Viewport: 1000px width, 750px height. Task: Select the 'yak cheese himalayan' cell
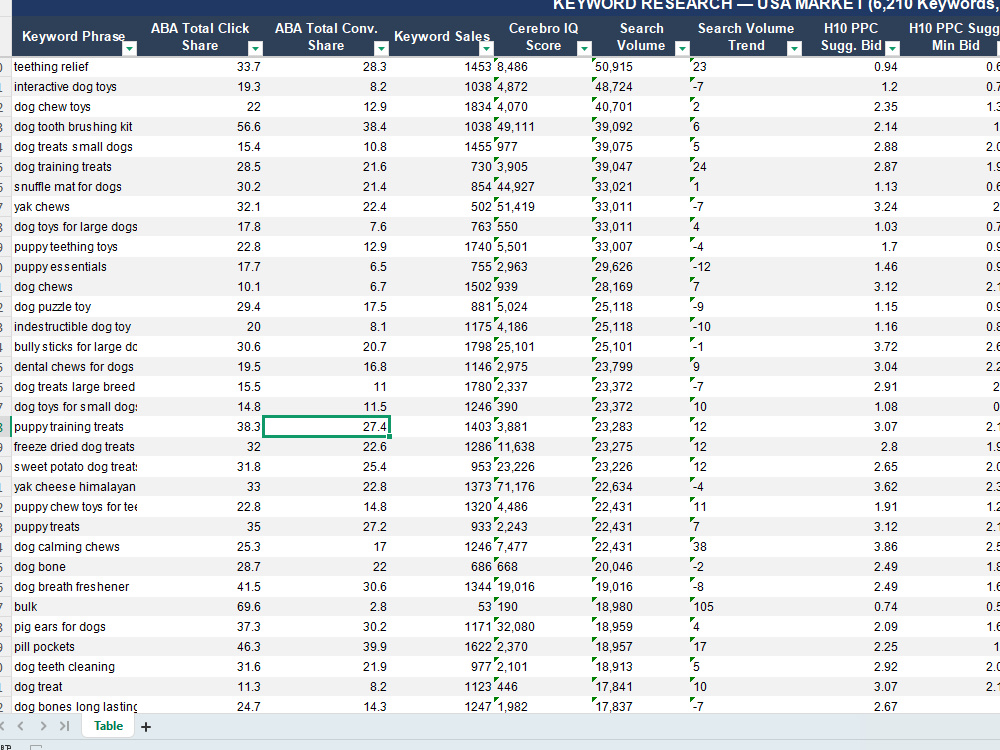(74, 487)
